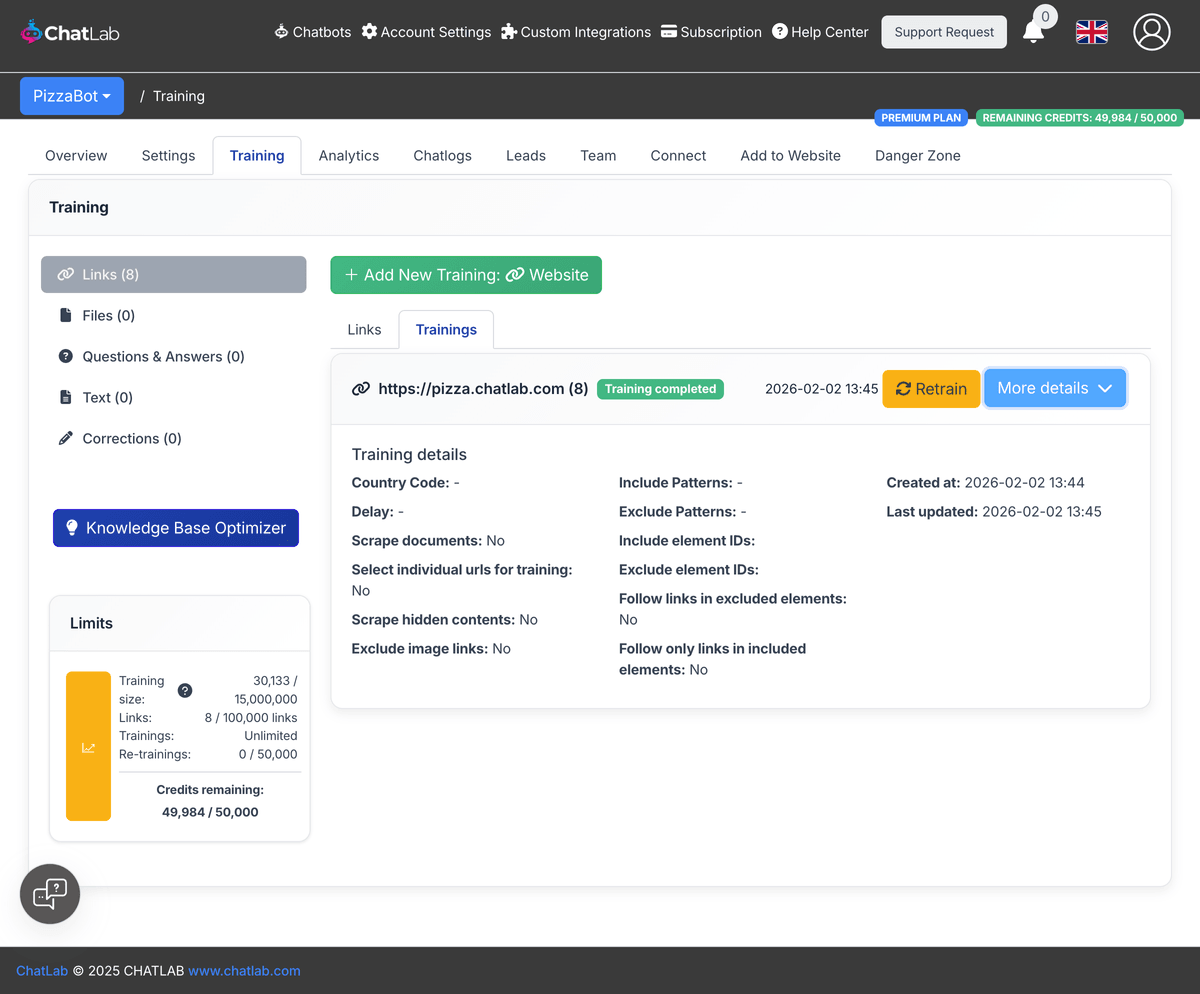Click the orange usage bar in Limits panel
Image resolution: width=1200 pixels, height=994 pixels.
[88, 744]
